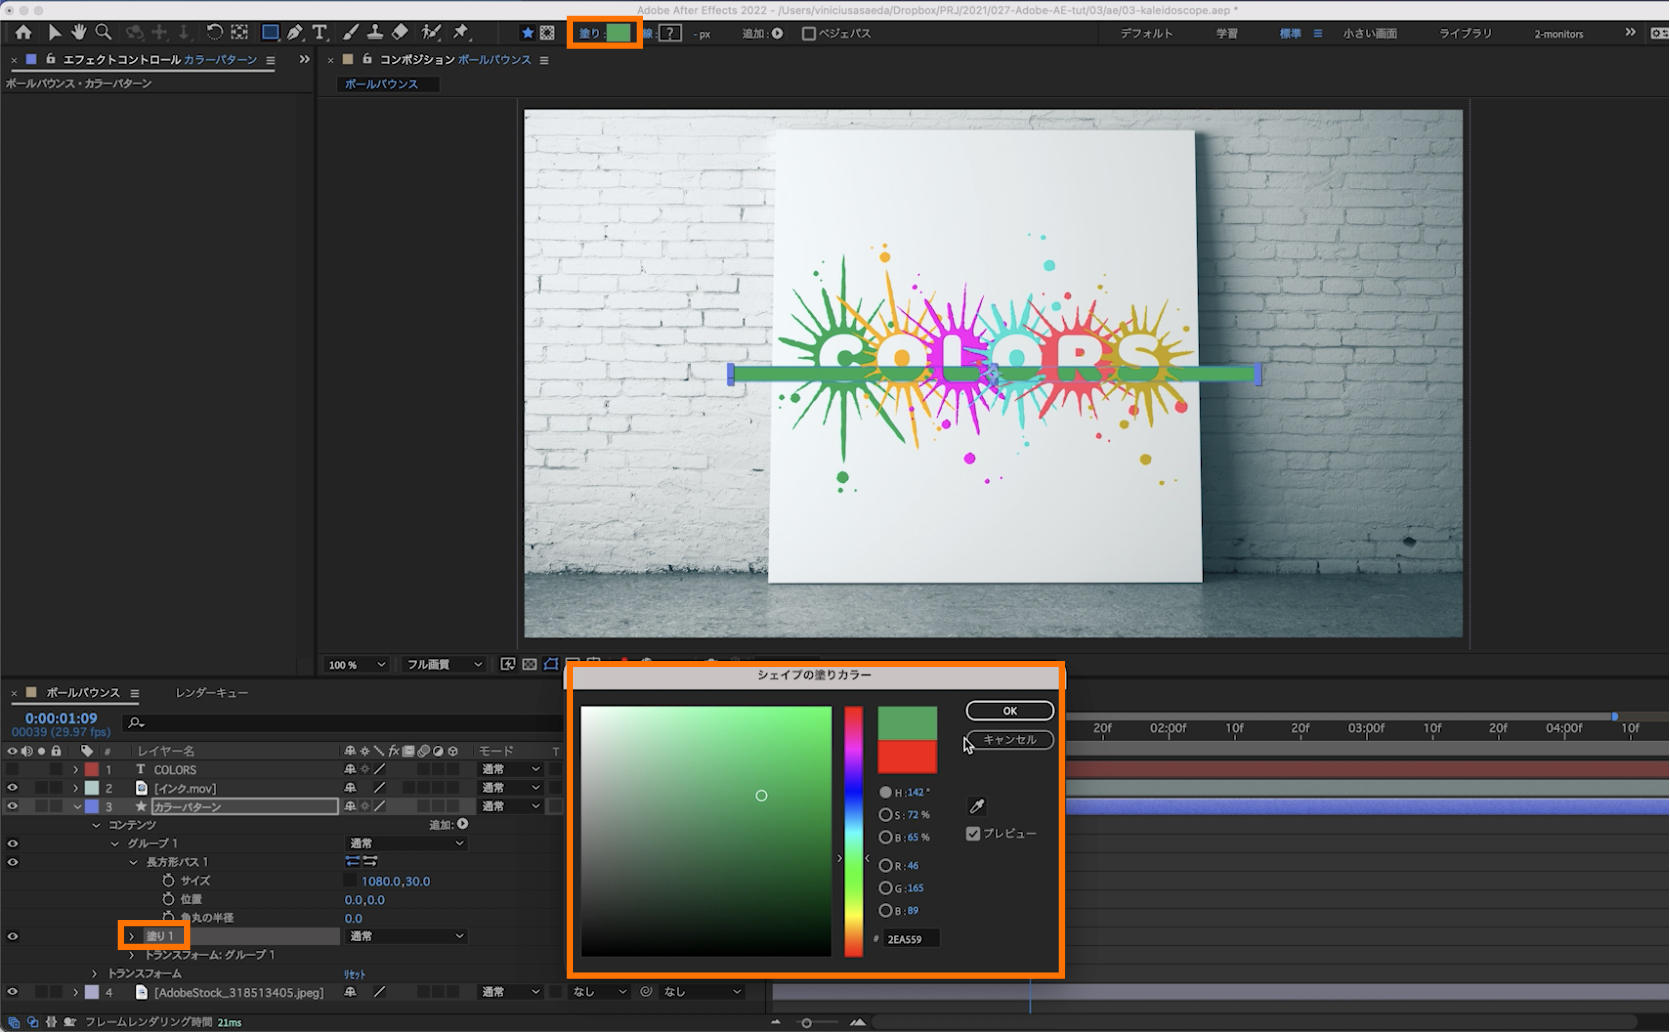Viewport: 1670px width, 1033px height.
Task: Select the Pen tool in toolbar
Action: tap(295, 33)
